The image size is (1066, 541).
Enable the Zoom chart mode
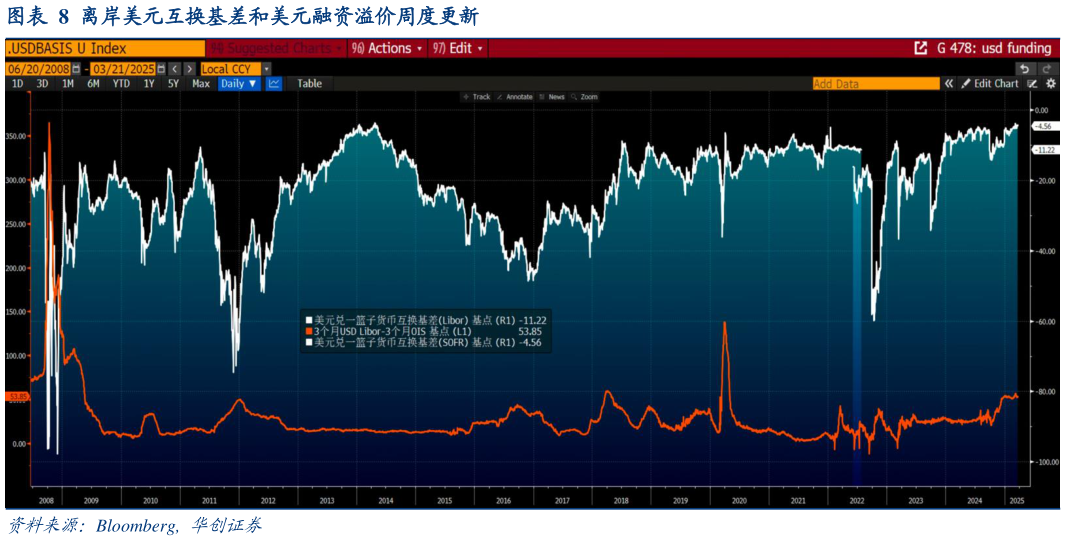pyautogui.click(x=584, y=97)
